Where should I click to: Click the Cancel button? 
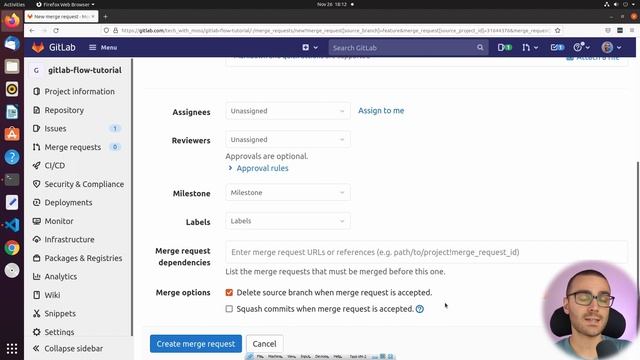pyautogui.click(x=264, y=344)
